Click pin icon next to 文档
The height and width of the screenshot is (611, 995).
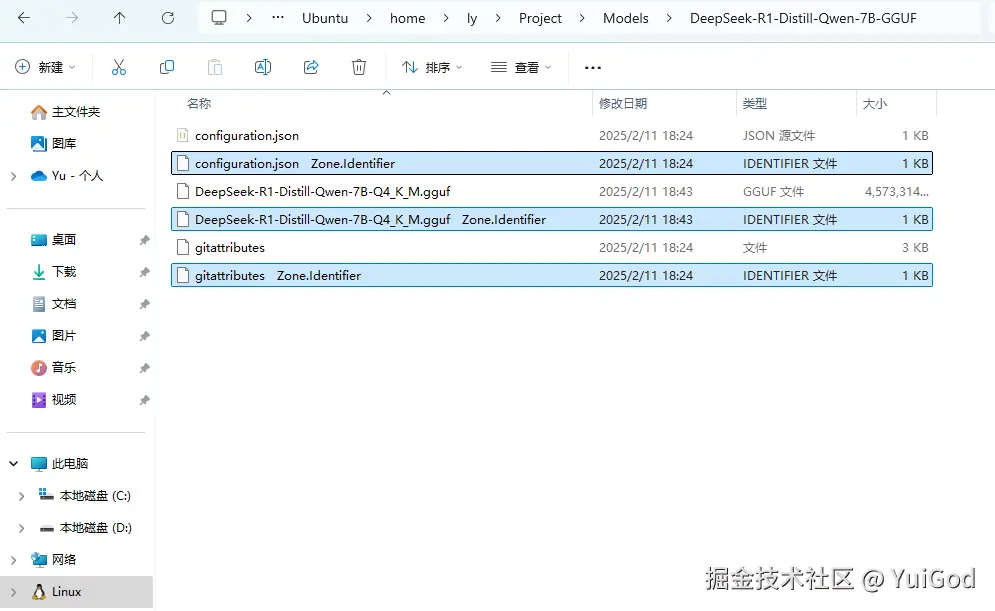coord(145,304)
